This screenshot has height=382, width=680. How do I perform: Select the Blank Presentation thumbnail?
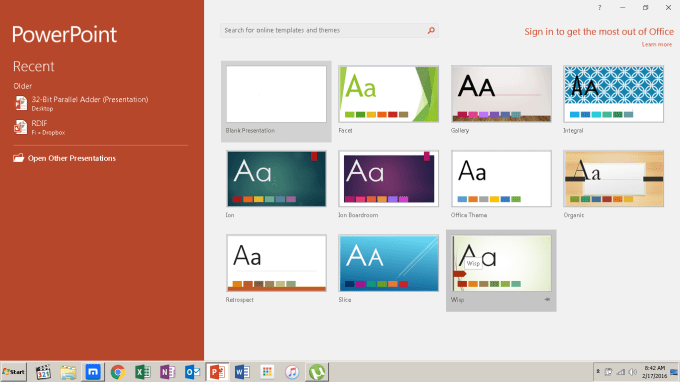click(x=276, y=94)
